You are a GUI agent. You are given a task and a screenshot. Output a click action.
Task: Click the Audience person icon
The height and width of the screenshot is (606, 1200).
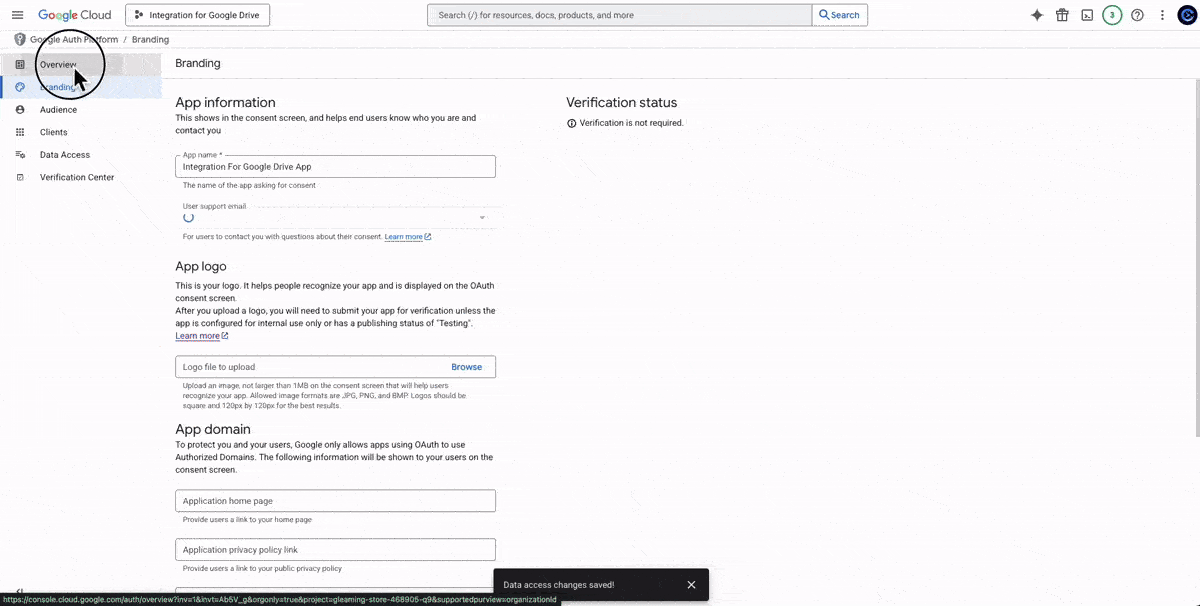[x=20, y=110]
